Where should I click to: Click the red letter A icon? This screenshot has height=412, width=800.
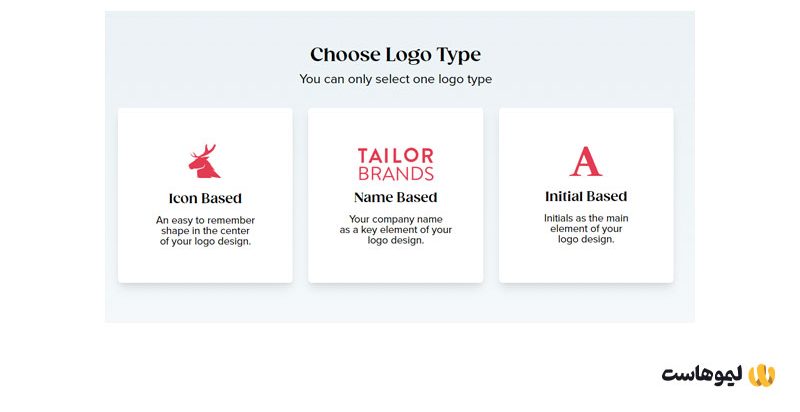coord(586,161)
